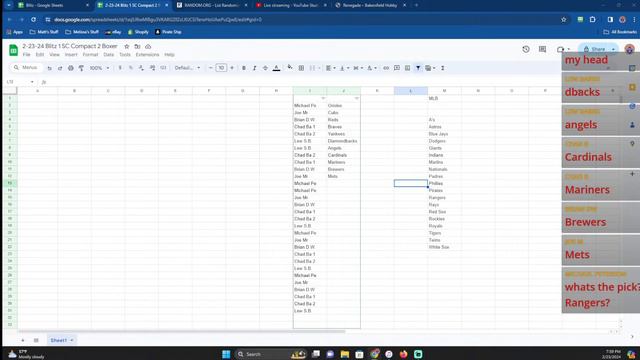Open the fill color picker
Screen dimensions: 640x360
[x=290, y=68]
